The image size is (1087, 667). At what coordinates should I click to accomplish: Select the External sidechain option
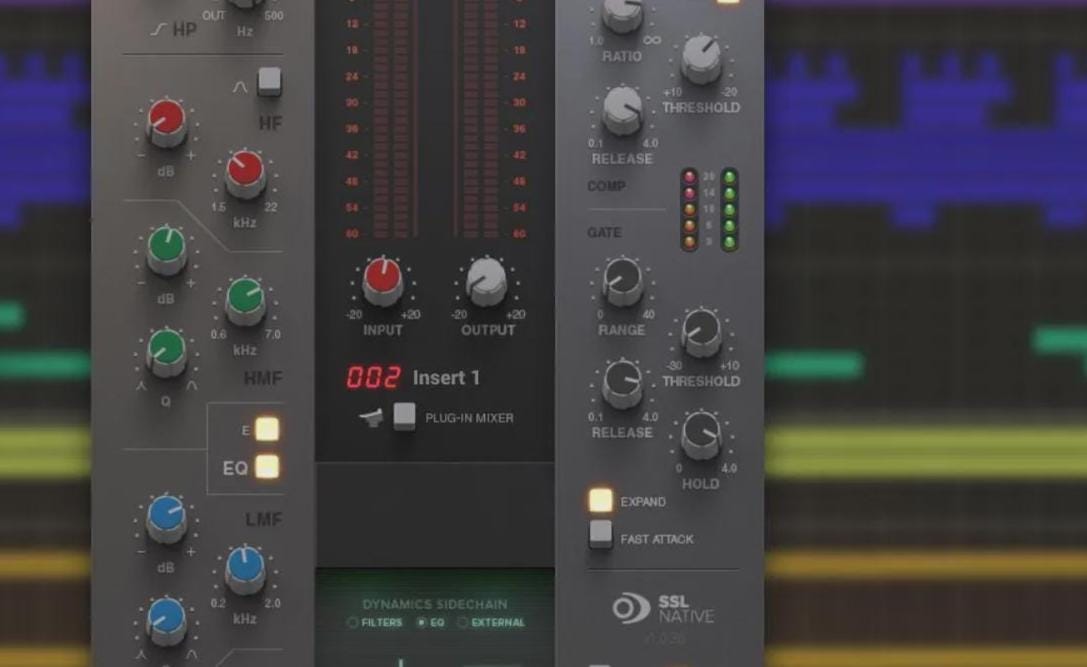[492, 623]
